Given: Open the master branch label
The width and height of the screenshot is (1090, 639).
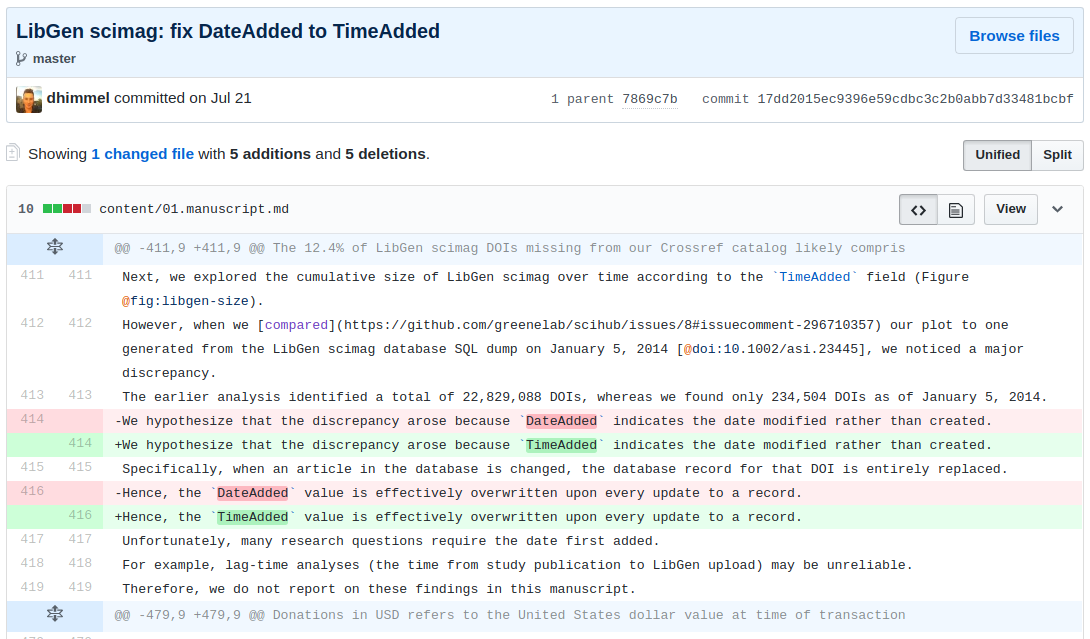Looking at the screenshot, I should (x=54, y=58).
